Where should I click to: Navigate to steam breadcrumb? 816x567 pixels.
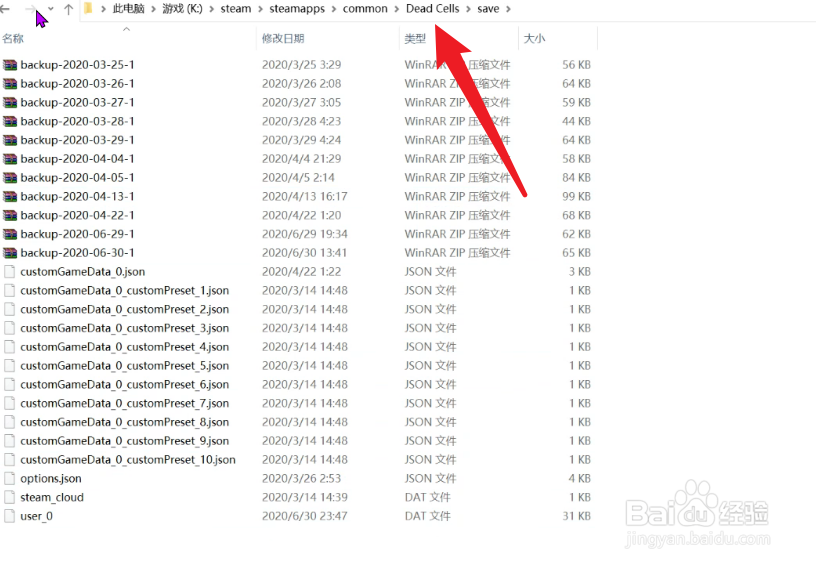tap(235, 8)
